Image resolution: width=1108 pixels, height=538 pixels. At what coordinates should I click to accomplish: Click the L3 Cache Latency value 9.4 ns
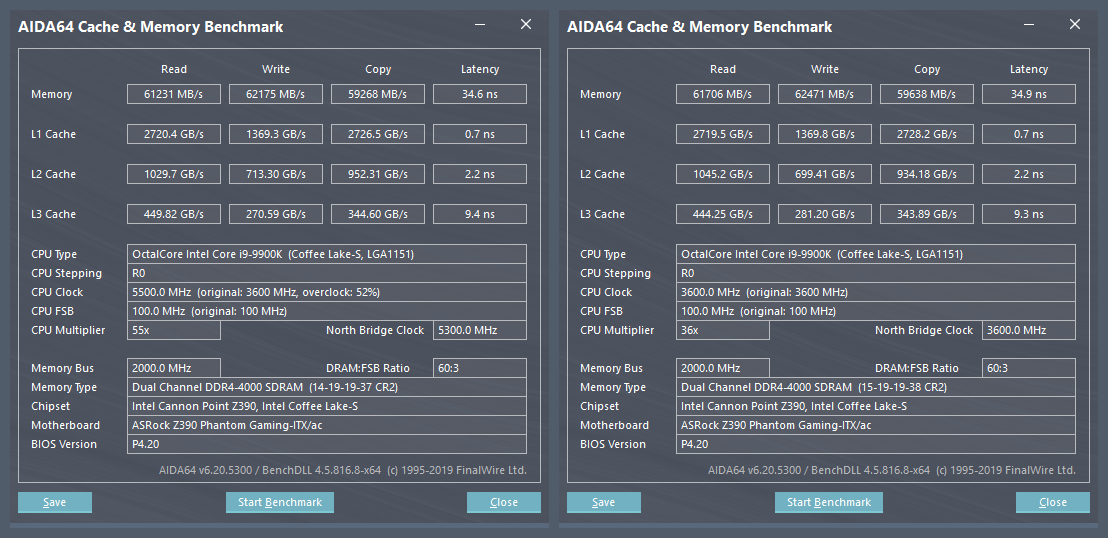click(480, 214)
